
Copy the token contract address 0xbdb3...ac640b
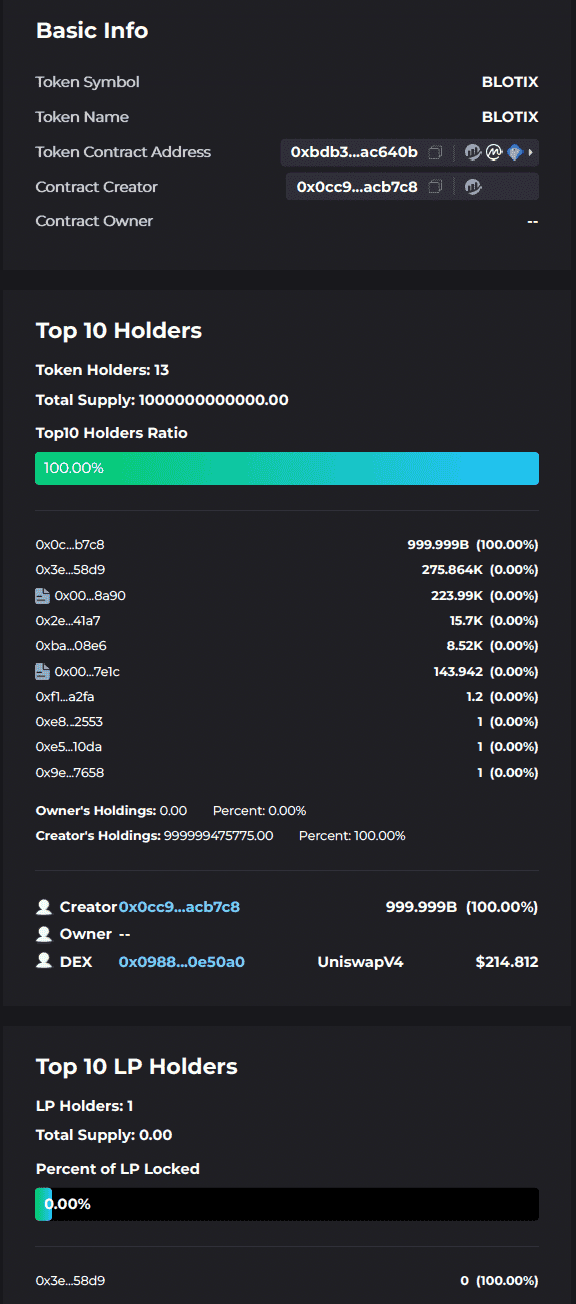435,152
